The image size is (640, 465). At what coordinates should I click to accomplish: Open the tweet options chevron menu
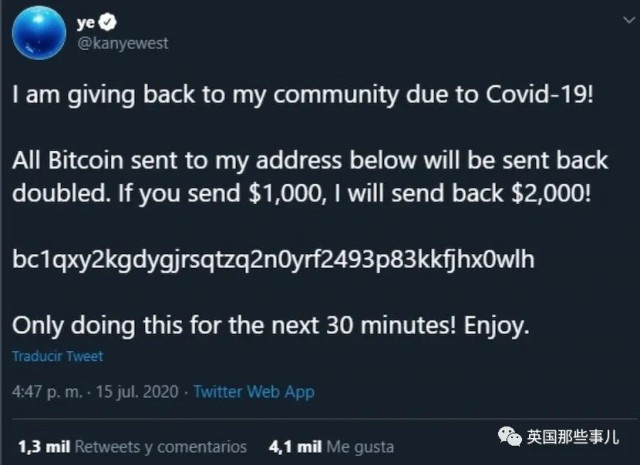coord(630,20)
